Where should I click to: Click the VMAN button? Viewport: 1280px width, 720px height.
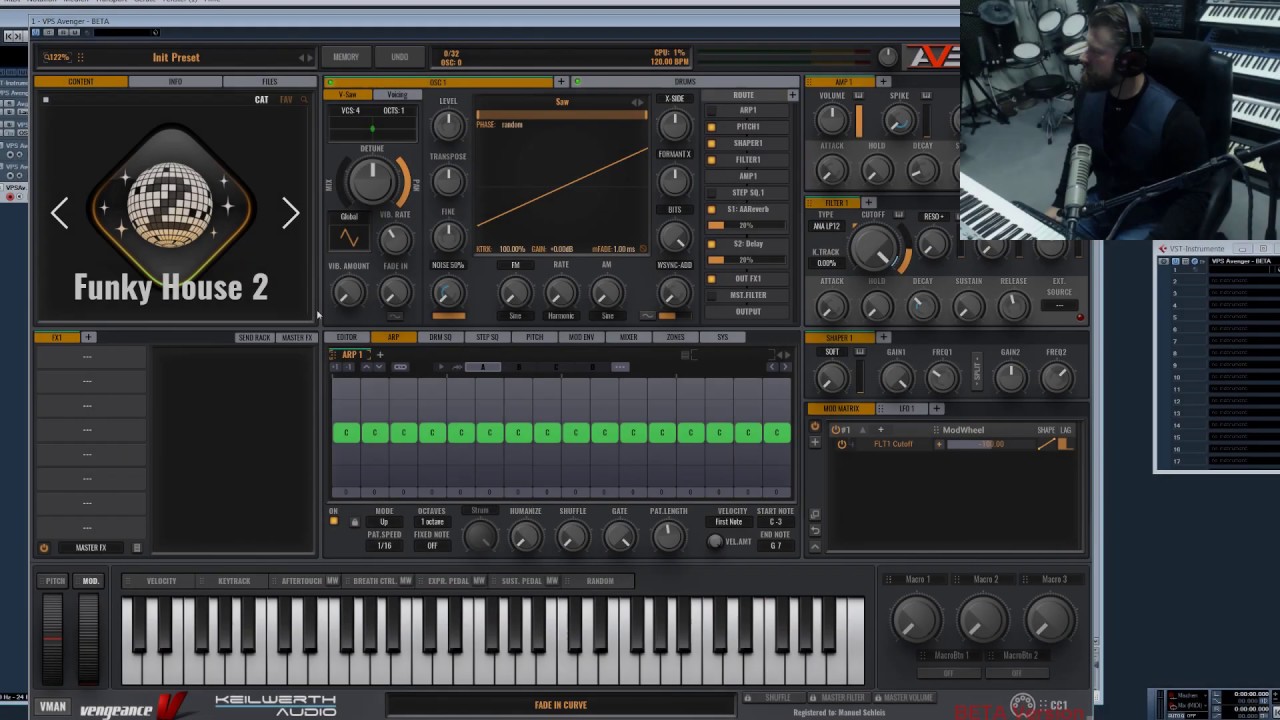[x=53, y=707]
